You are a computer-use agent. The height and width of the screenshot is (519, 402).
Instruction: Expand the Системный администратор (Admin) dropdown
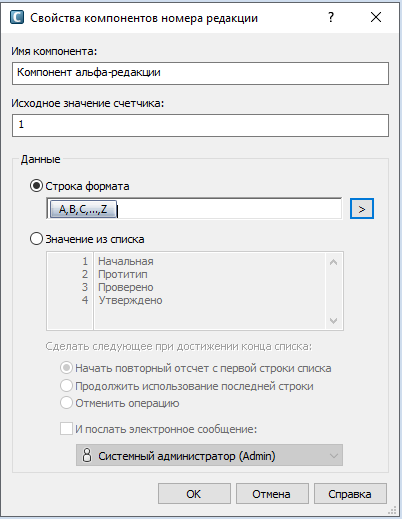209,455
